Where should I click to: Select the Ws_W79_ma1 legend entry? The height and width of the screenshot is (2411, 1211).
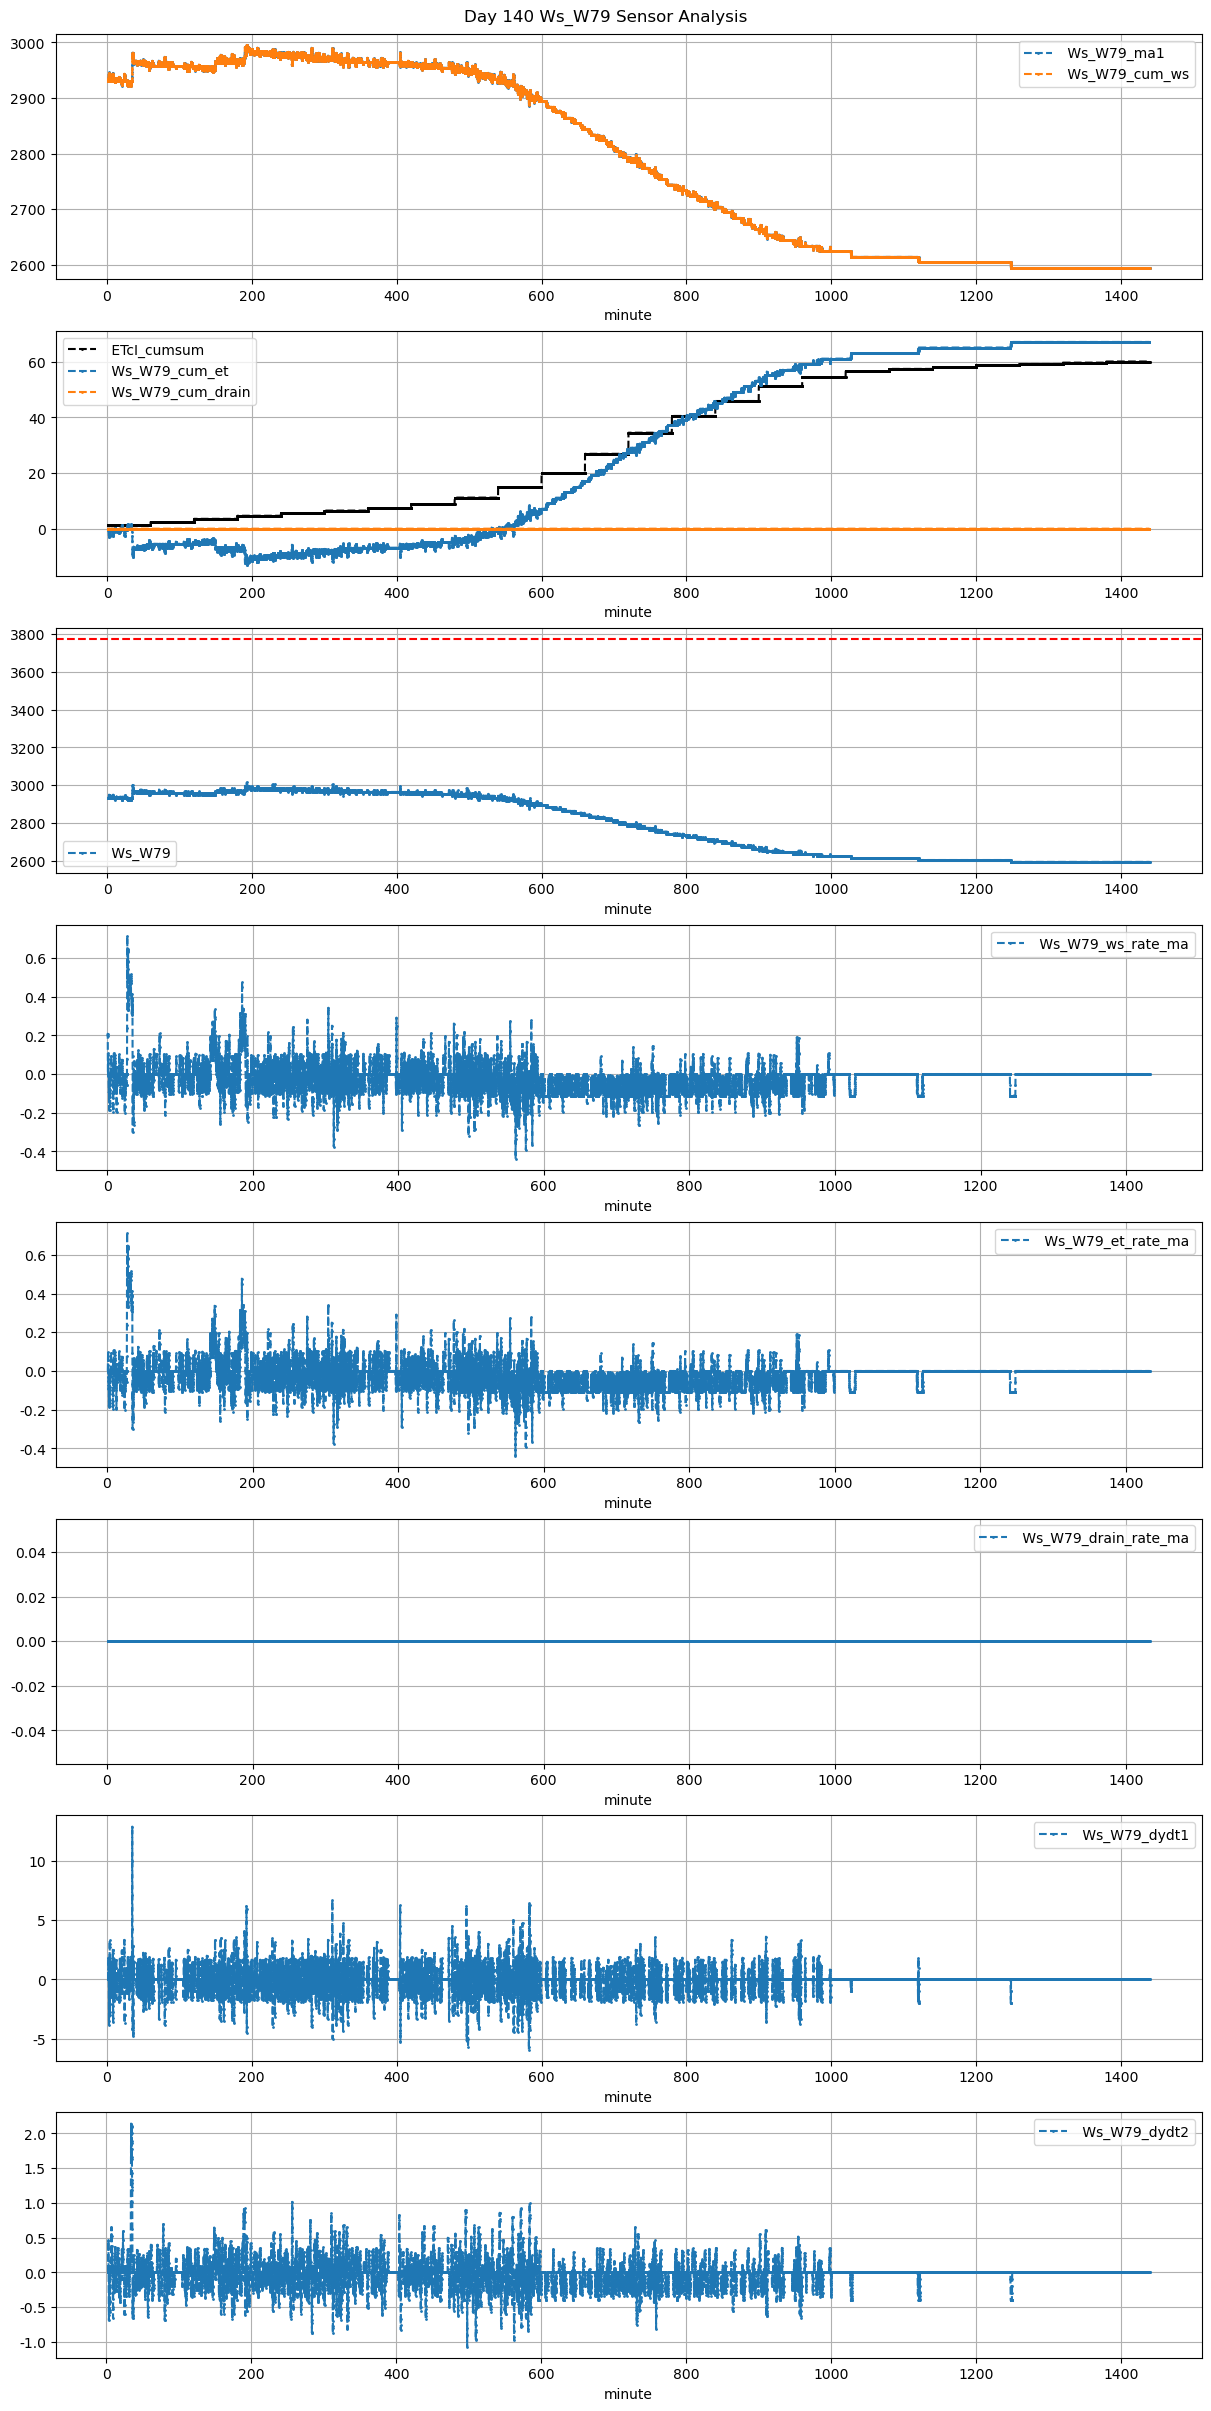[1115, 53]
